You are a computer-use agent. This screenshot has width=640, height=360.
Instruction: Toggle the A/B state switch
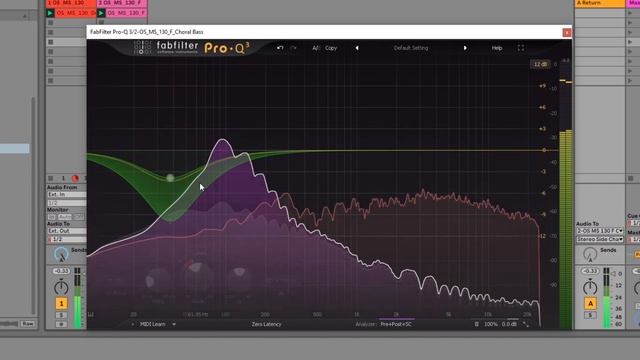pyautogui.click(x=316, y=48)
